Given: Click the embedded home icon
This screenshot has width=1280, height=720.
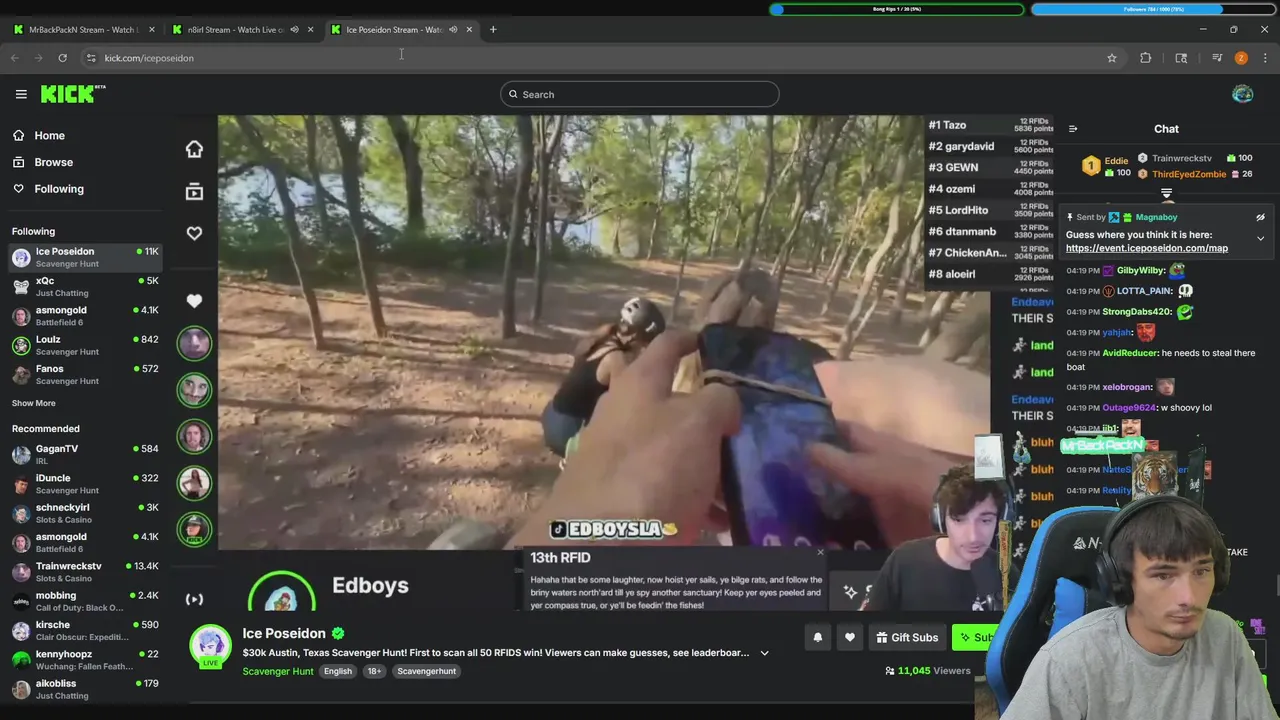Looking at the screenshot, I should click(194, 149).
